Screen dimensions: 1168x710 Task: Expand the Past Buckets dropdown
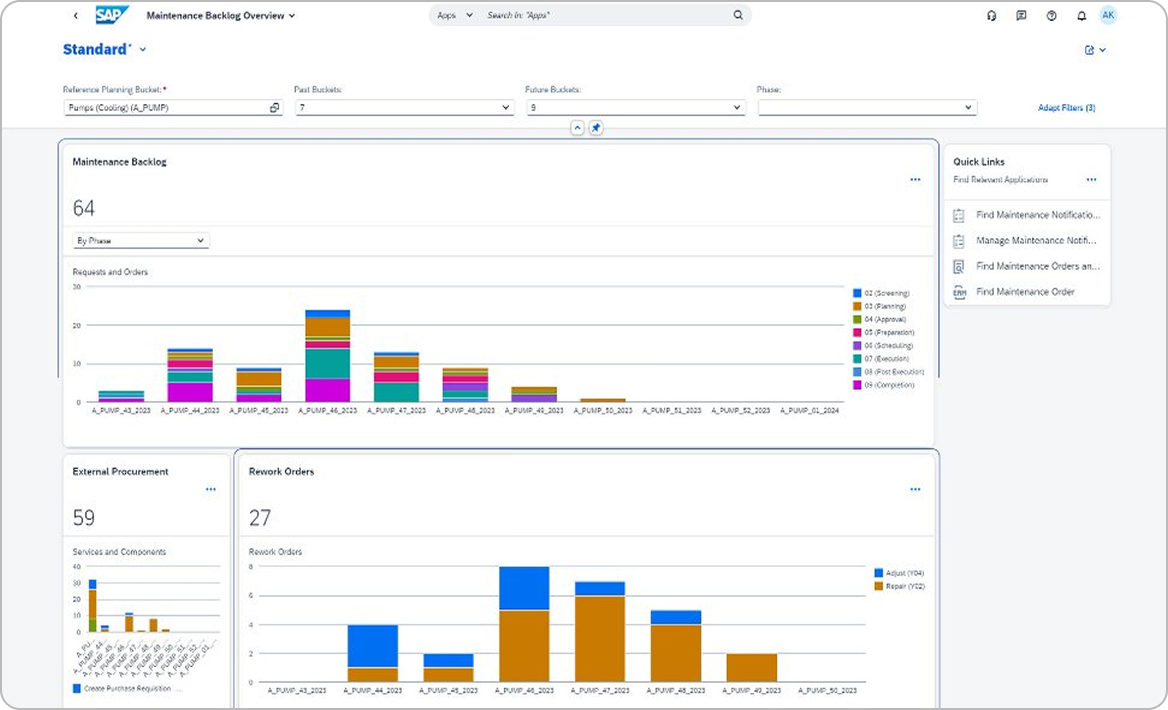[506, 108]
